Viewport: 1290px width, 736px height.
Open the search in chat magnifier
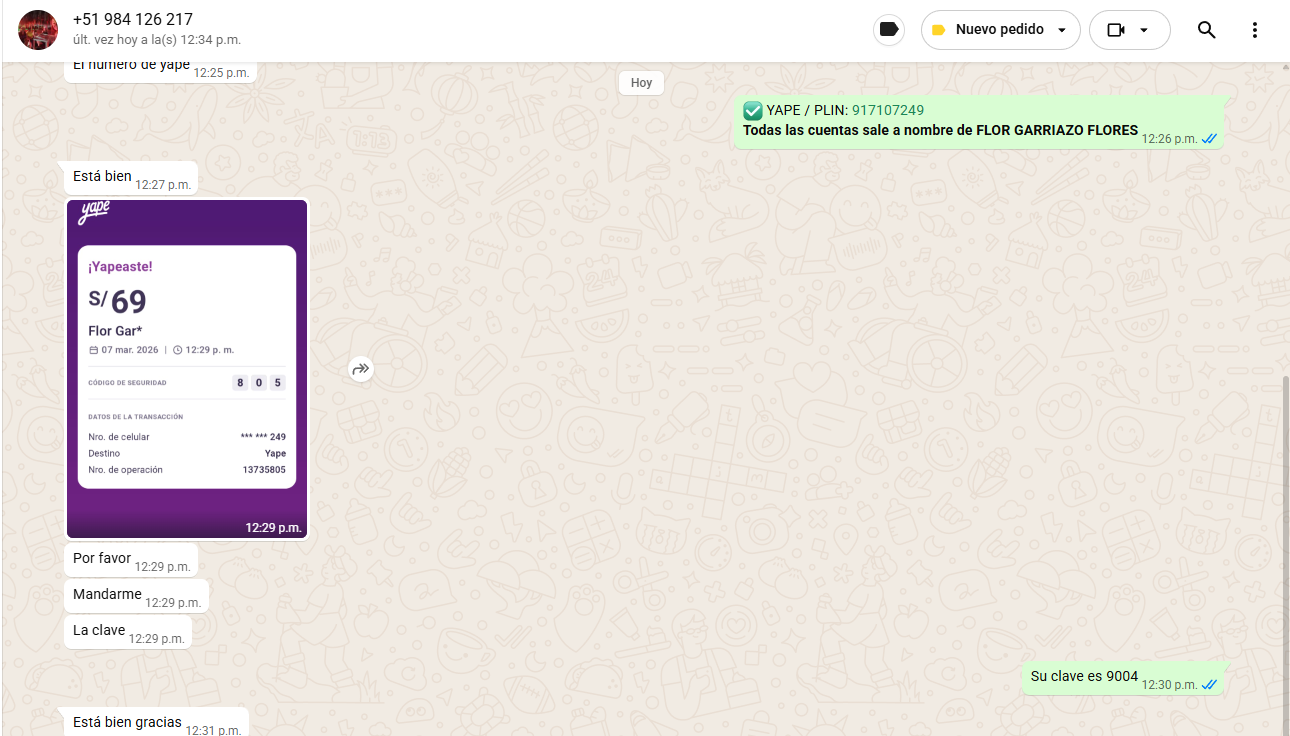pos(1206,30)
